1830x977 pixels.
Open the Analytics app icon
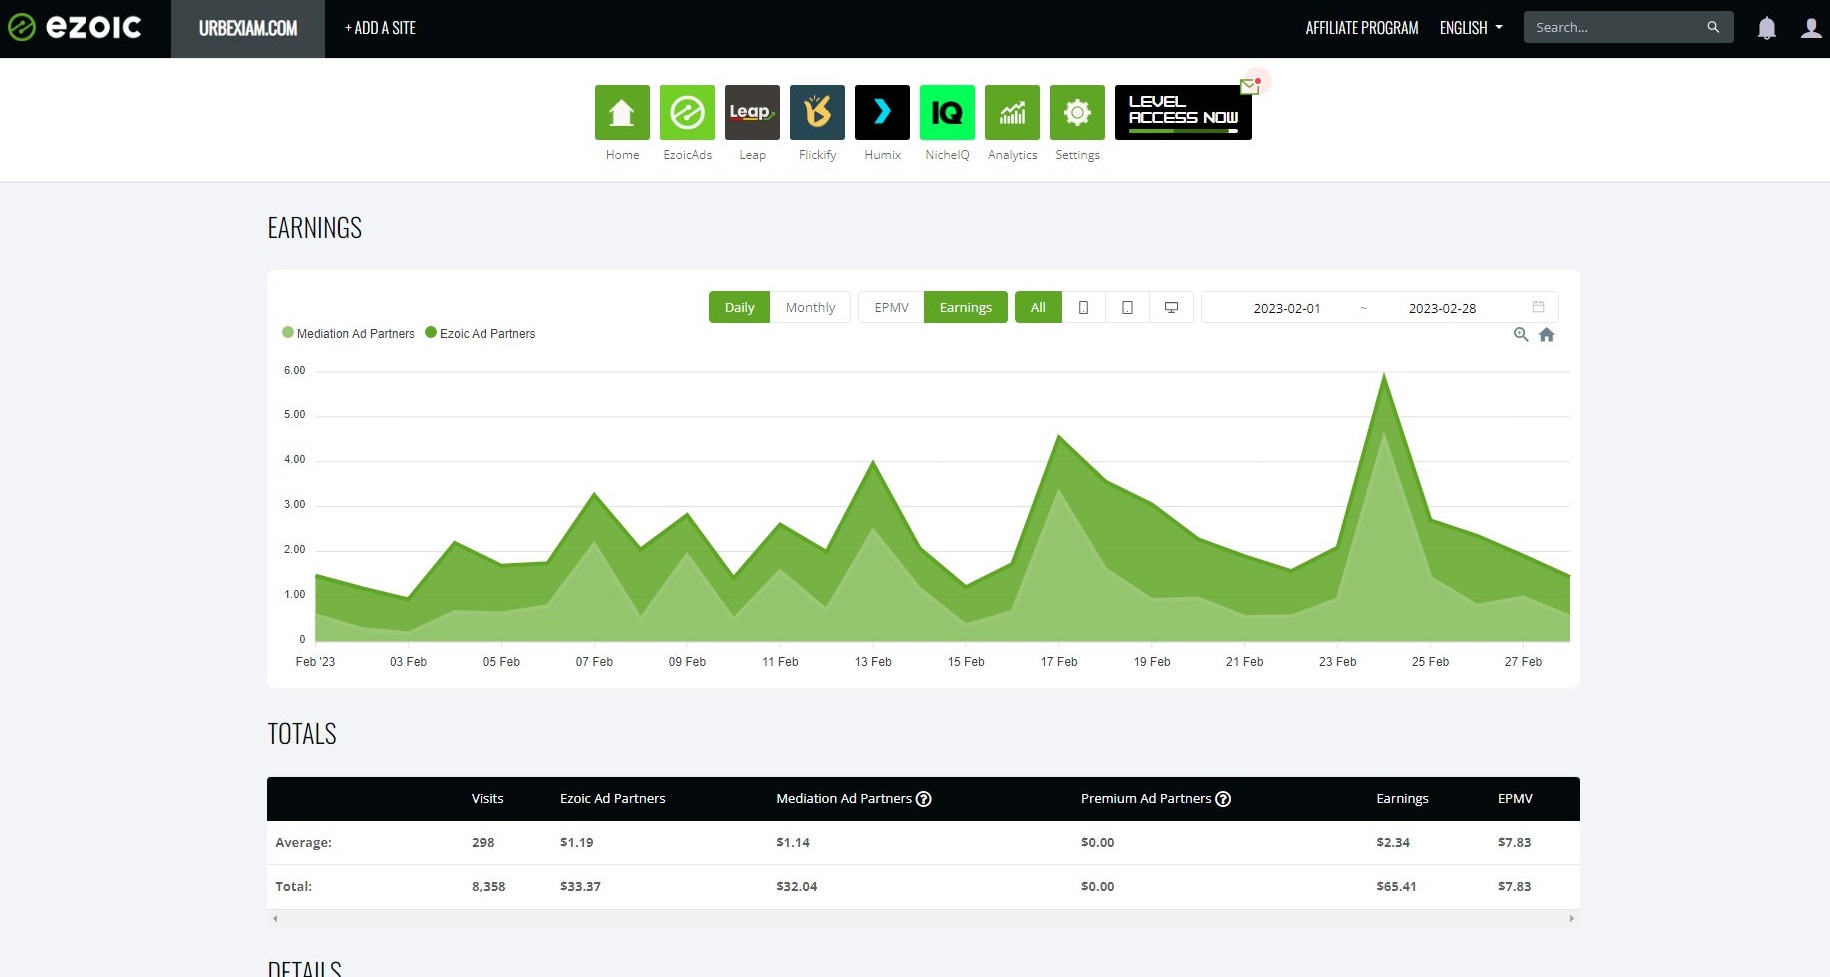pyautogui.click(x=1012, y=112)
